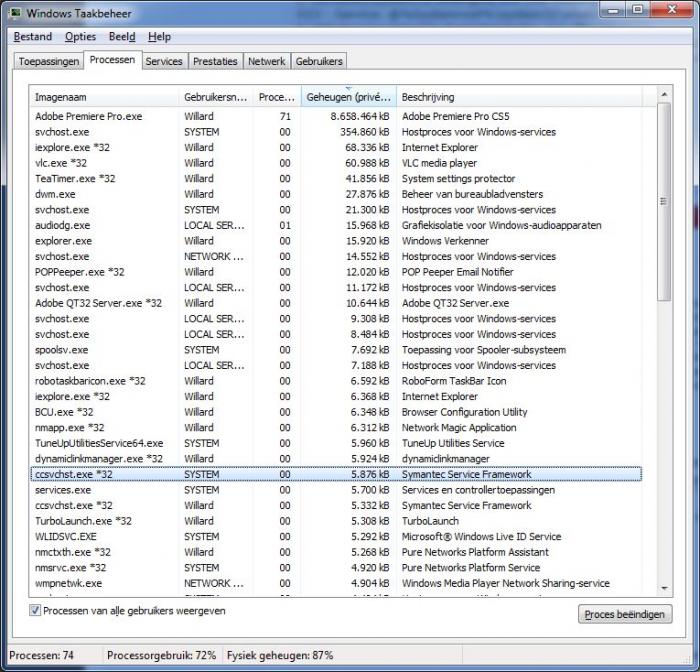Click the 'Proces beëindigen' button
Image resolution: width=700 pixels, height=672 pixels.
[625, 614]
